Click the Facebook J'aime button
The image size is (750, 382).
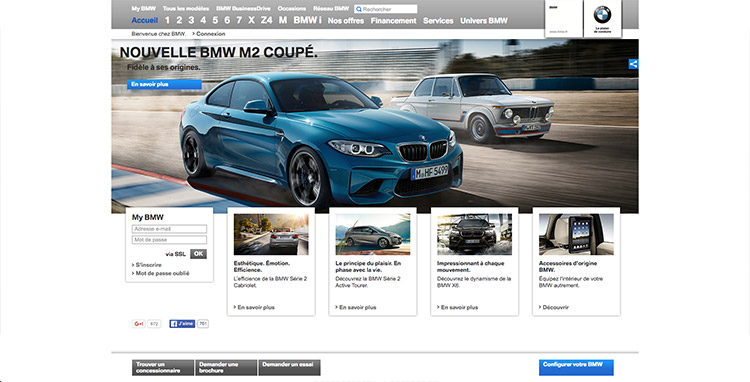pos(182,324)
